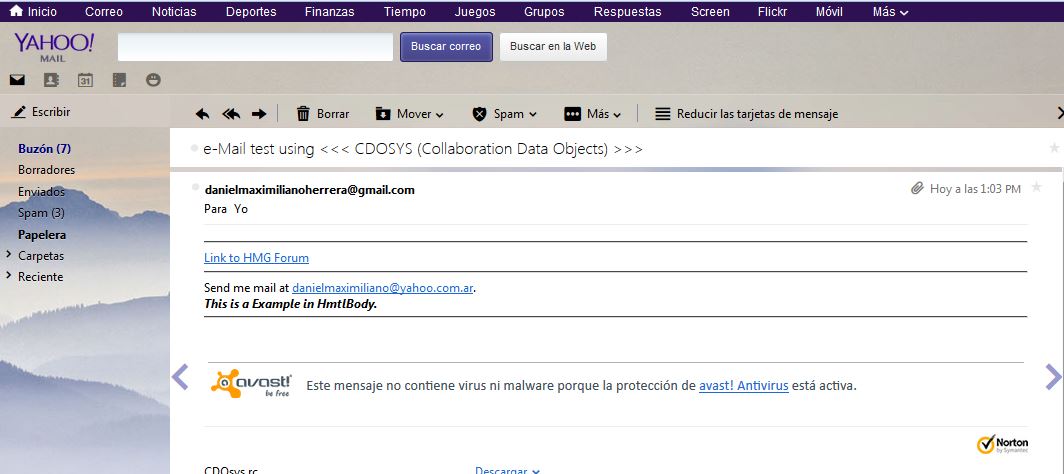The height and width of the screenshot is (474, 1064).
Task: Click the Buscar correo button
Action: point(446,47)
